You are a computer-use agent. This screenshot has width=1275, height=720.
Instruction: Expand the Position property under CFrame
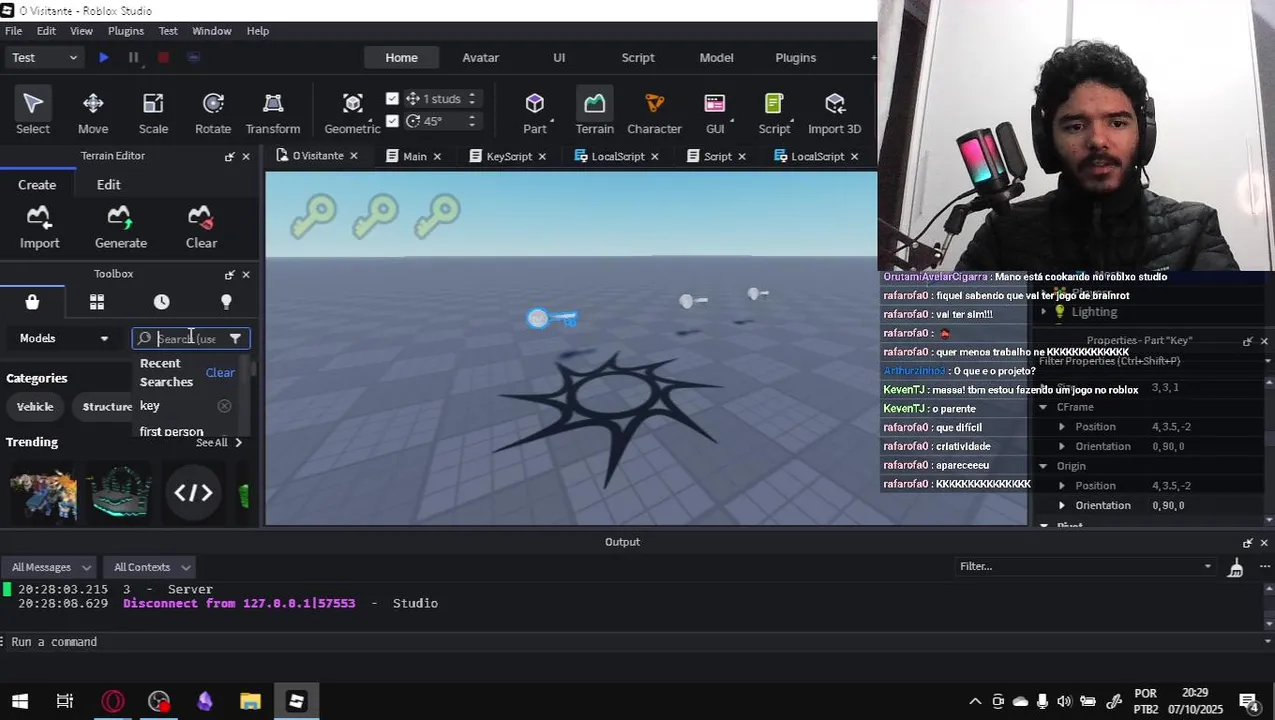point(1062,427)
